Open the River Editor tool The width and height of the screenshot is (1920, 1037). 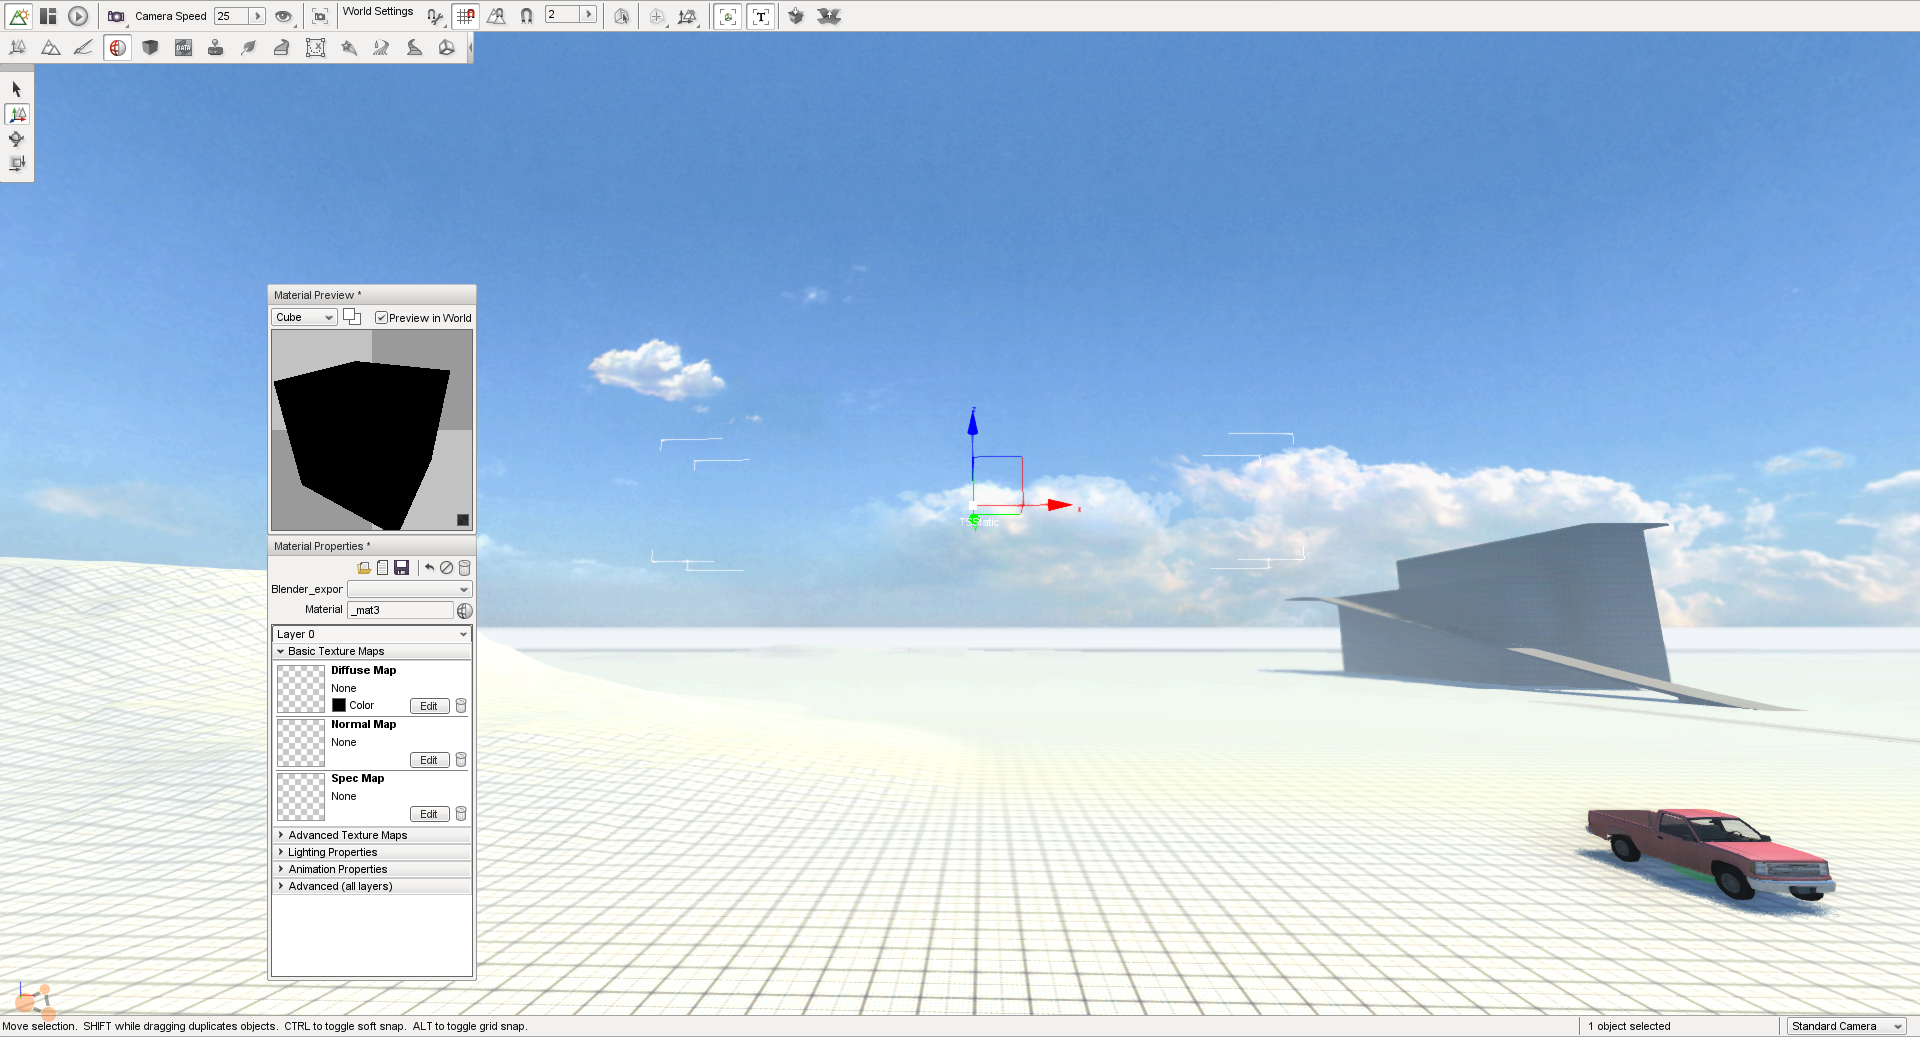(x=381, y=47)
